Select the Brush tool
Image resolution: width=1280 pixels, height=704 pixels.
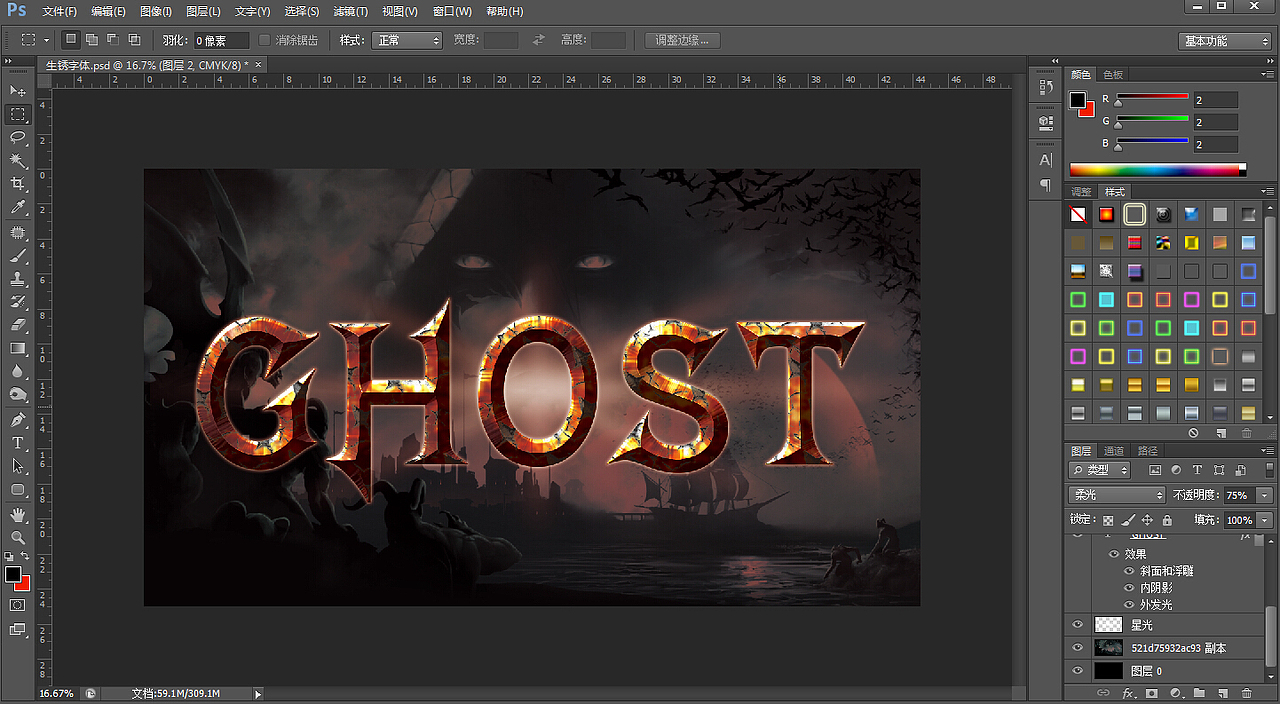(18, 256)
